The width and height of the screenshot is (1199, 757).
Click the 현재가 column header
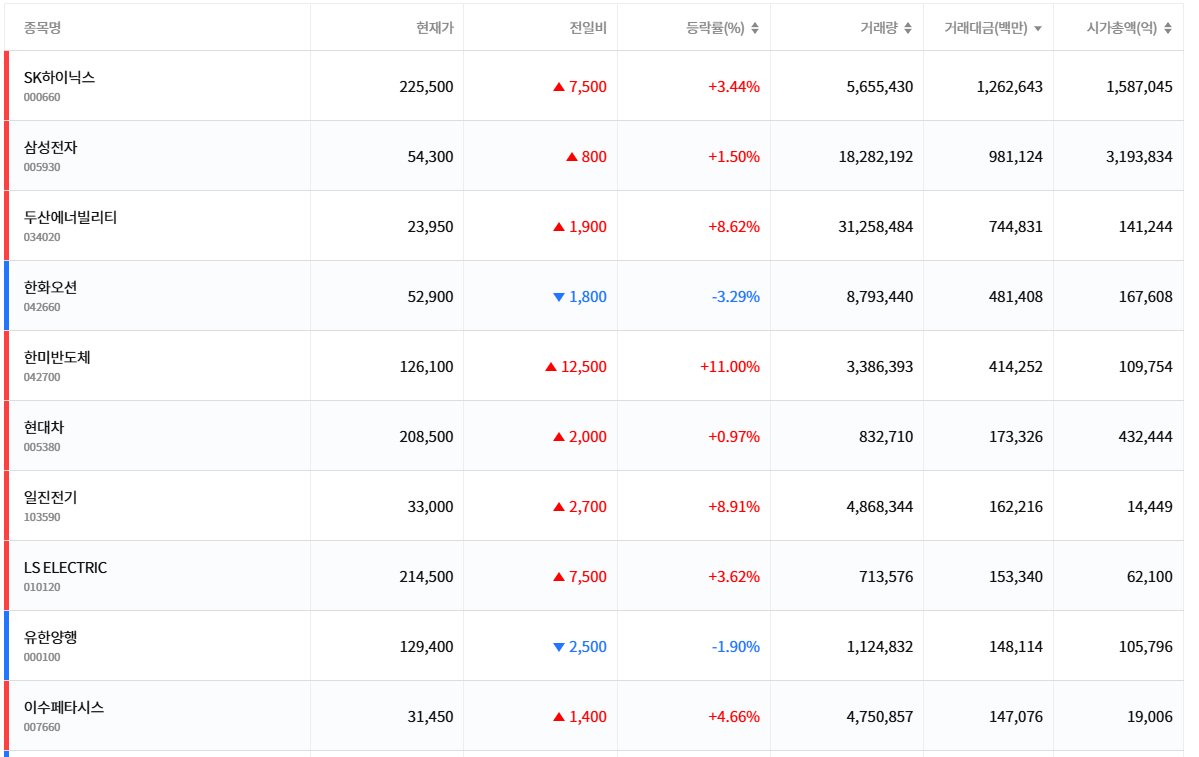[434, 28]
